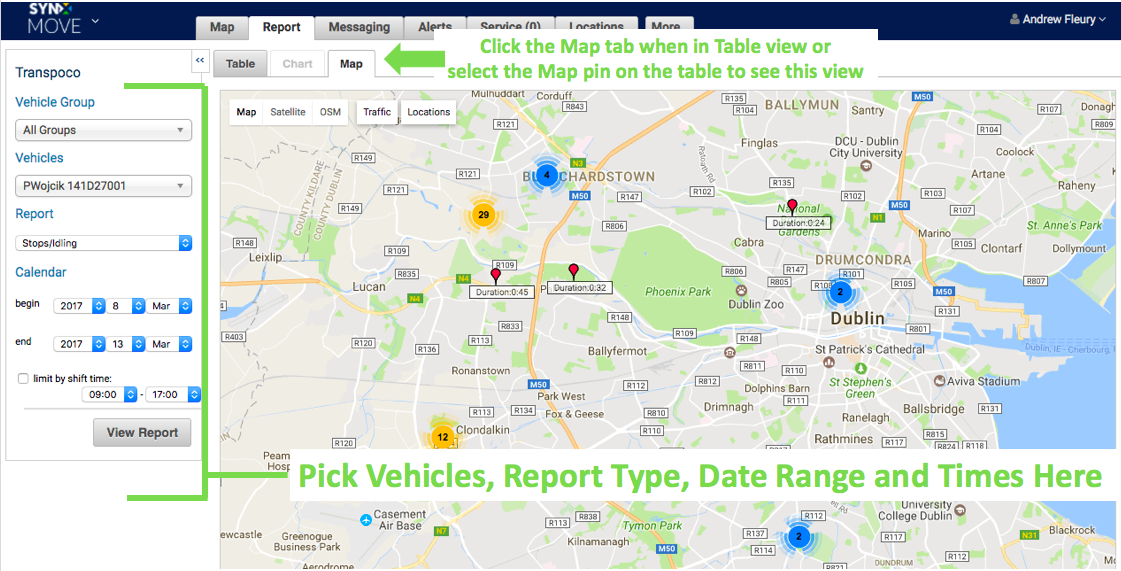Open the begin year 2017 dropdown
Viewport: 1121px width, 571px height.
coord(79,306)
